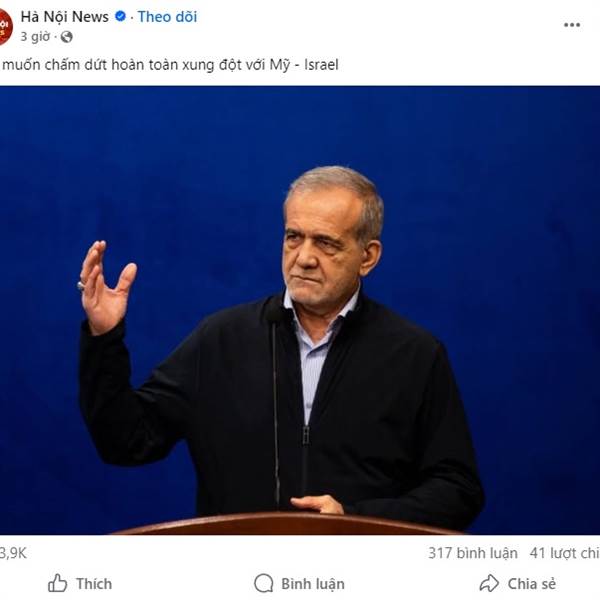The width and height of the screenshot is (600, 600).
Task: Open the post photo of the speaker
Action: (x=300, y=310)
